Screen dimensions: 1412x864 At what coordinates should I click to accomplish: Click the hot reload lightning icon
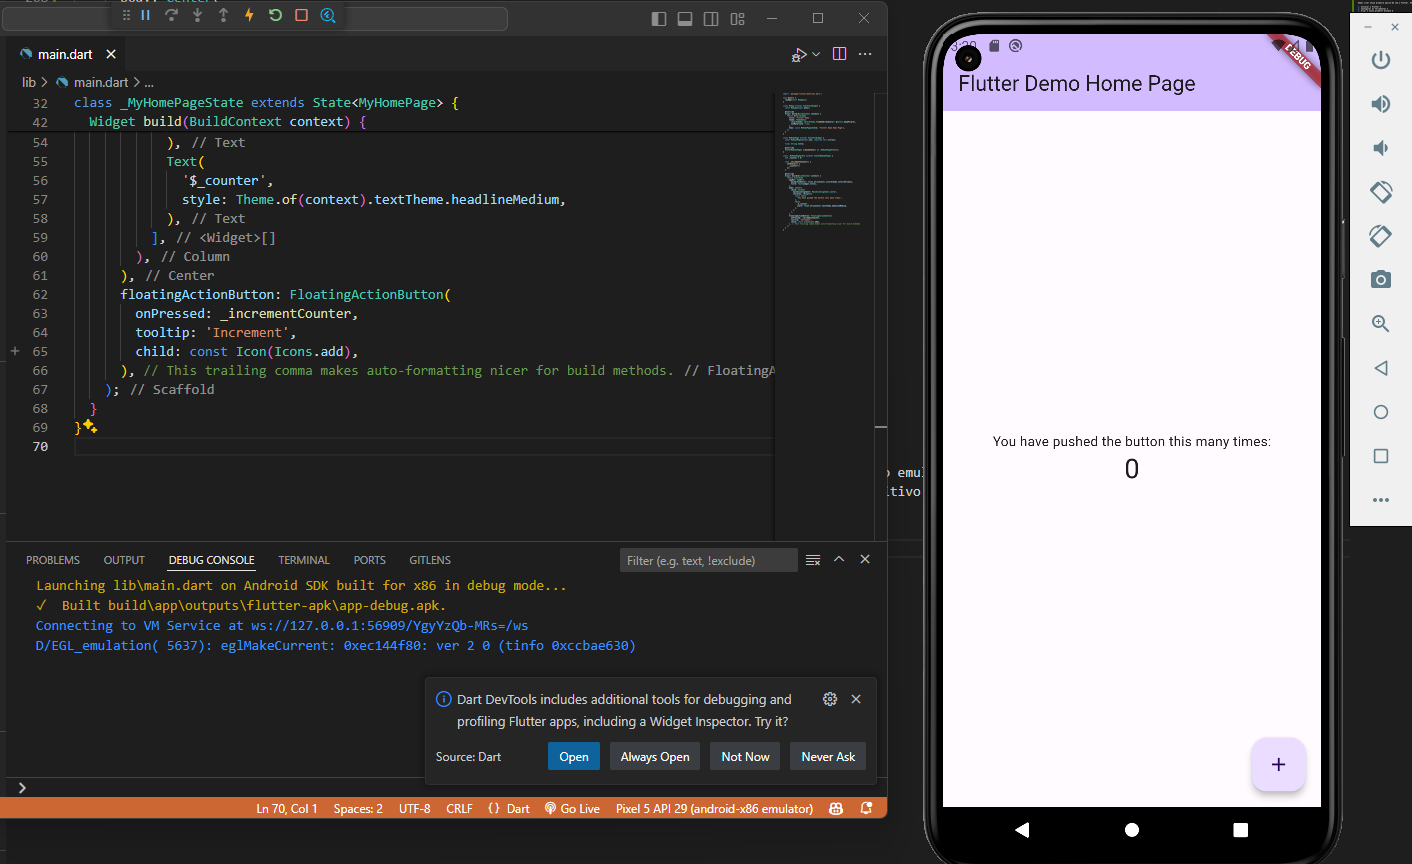coord(249,15)
